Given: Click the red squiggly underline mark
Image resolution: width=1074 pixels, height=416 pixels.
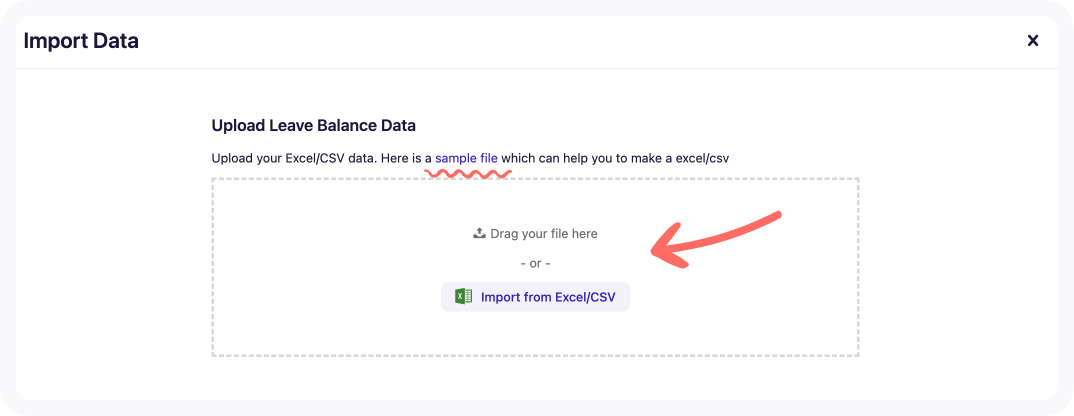Looking at the screenshot, I should 469,174.
